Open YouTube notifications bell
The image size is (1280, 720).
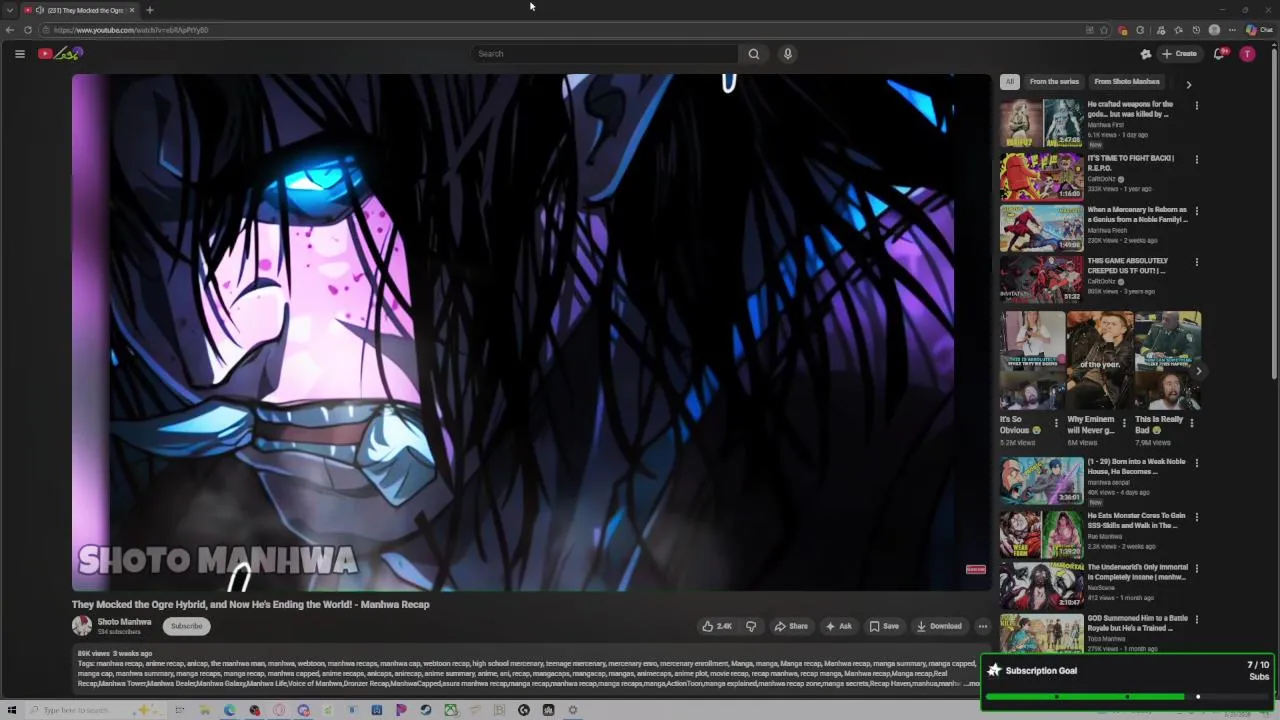click(1219, 54)
